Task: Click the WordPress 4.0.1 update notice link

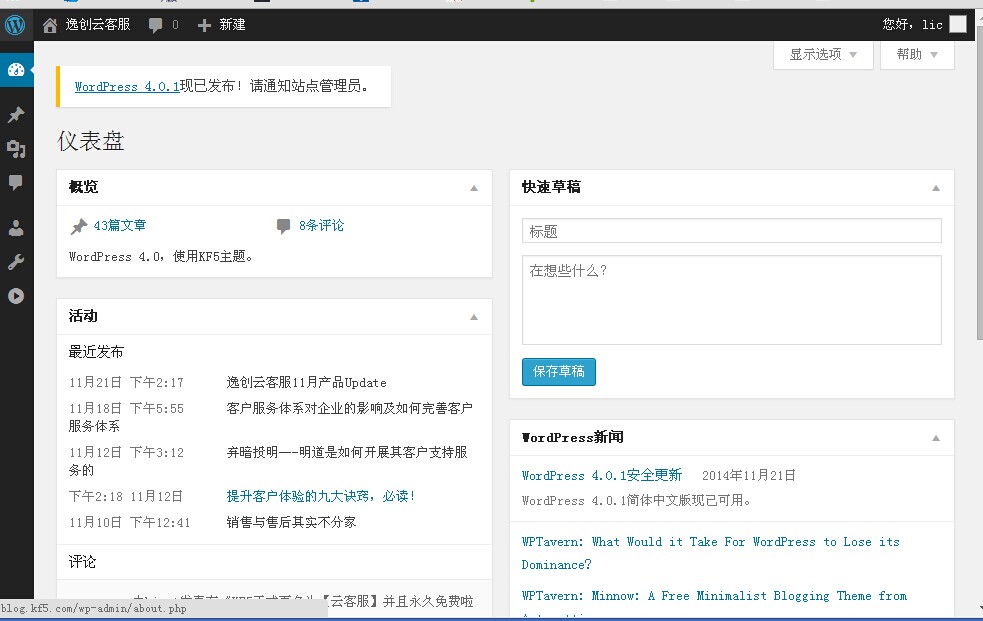Action: point(127,86)
